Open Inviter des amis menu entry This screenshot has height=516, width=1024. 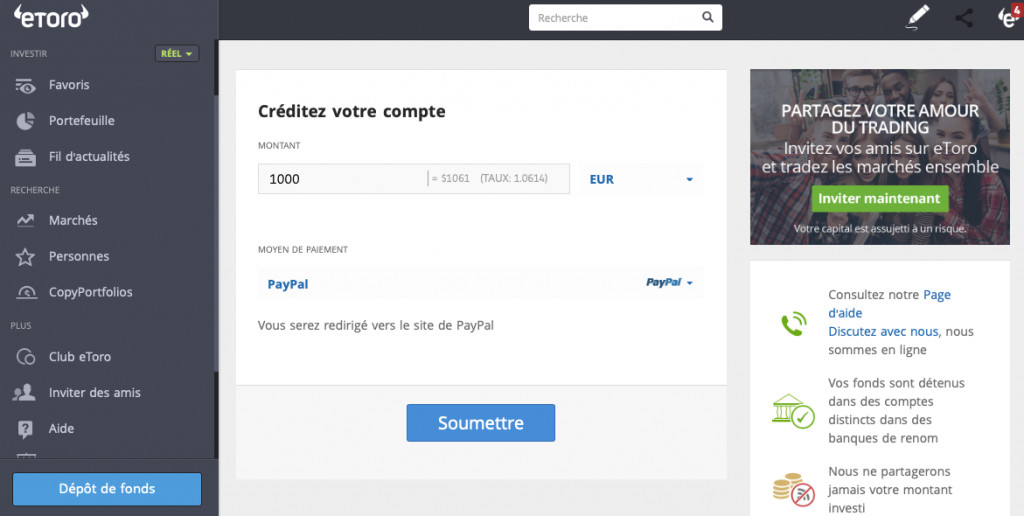(x=95, y=393)
